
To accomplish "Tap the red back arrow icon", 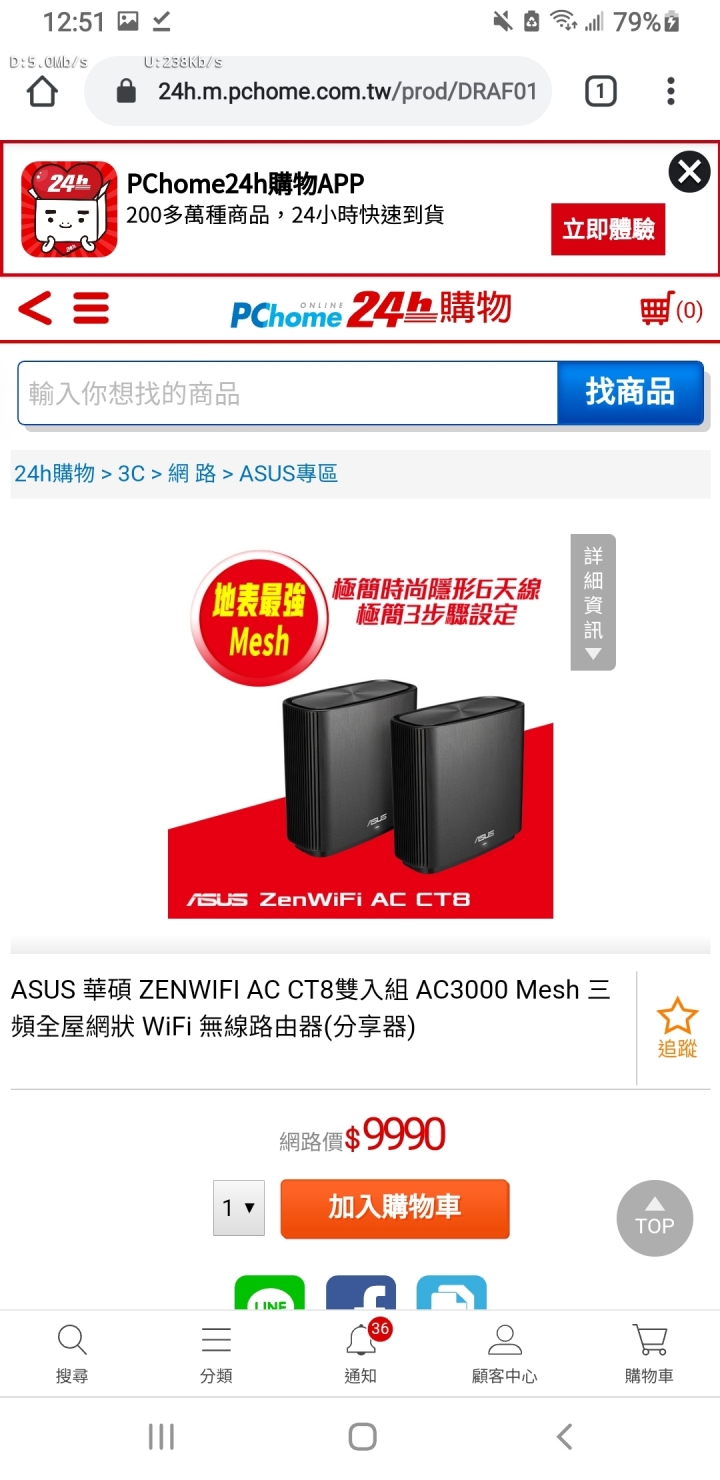I will (35, 308).
